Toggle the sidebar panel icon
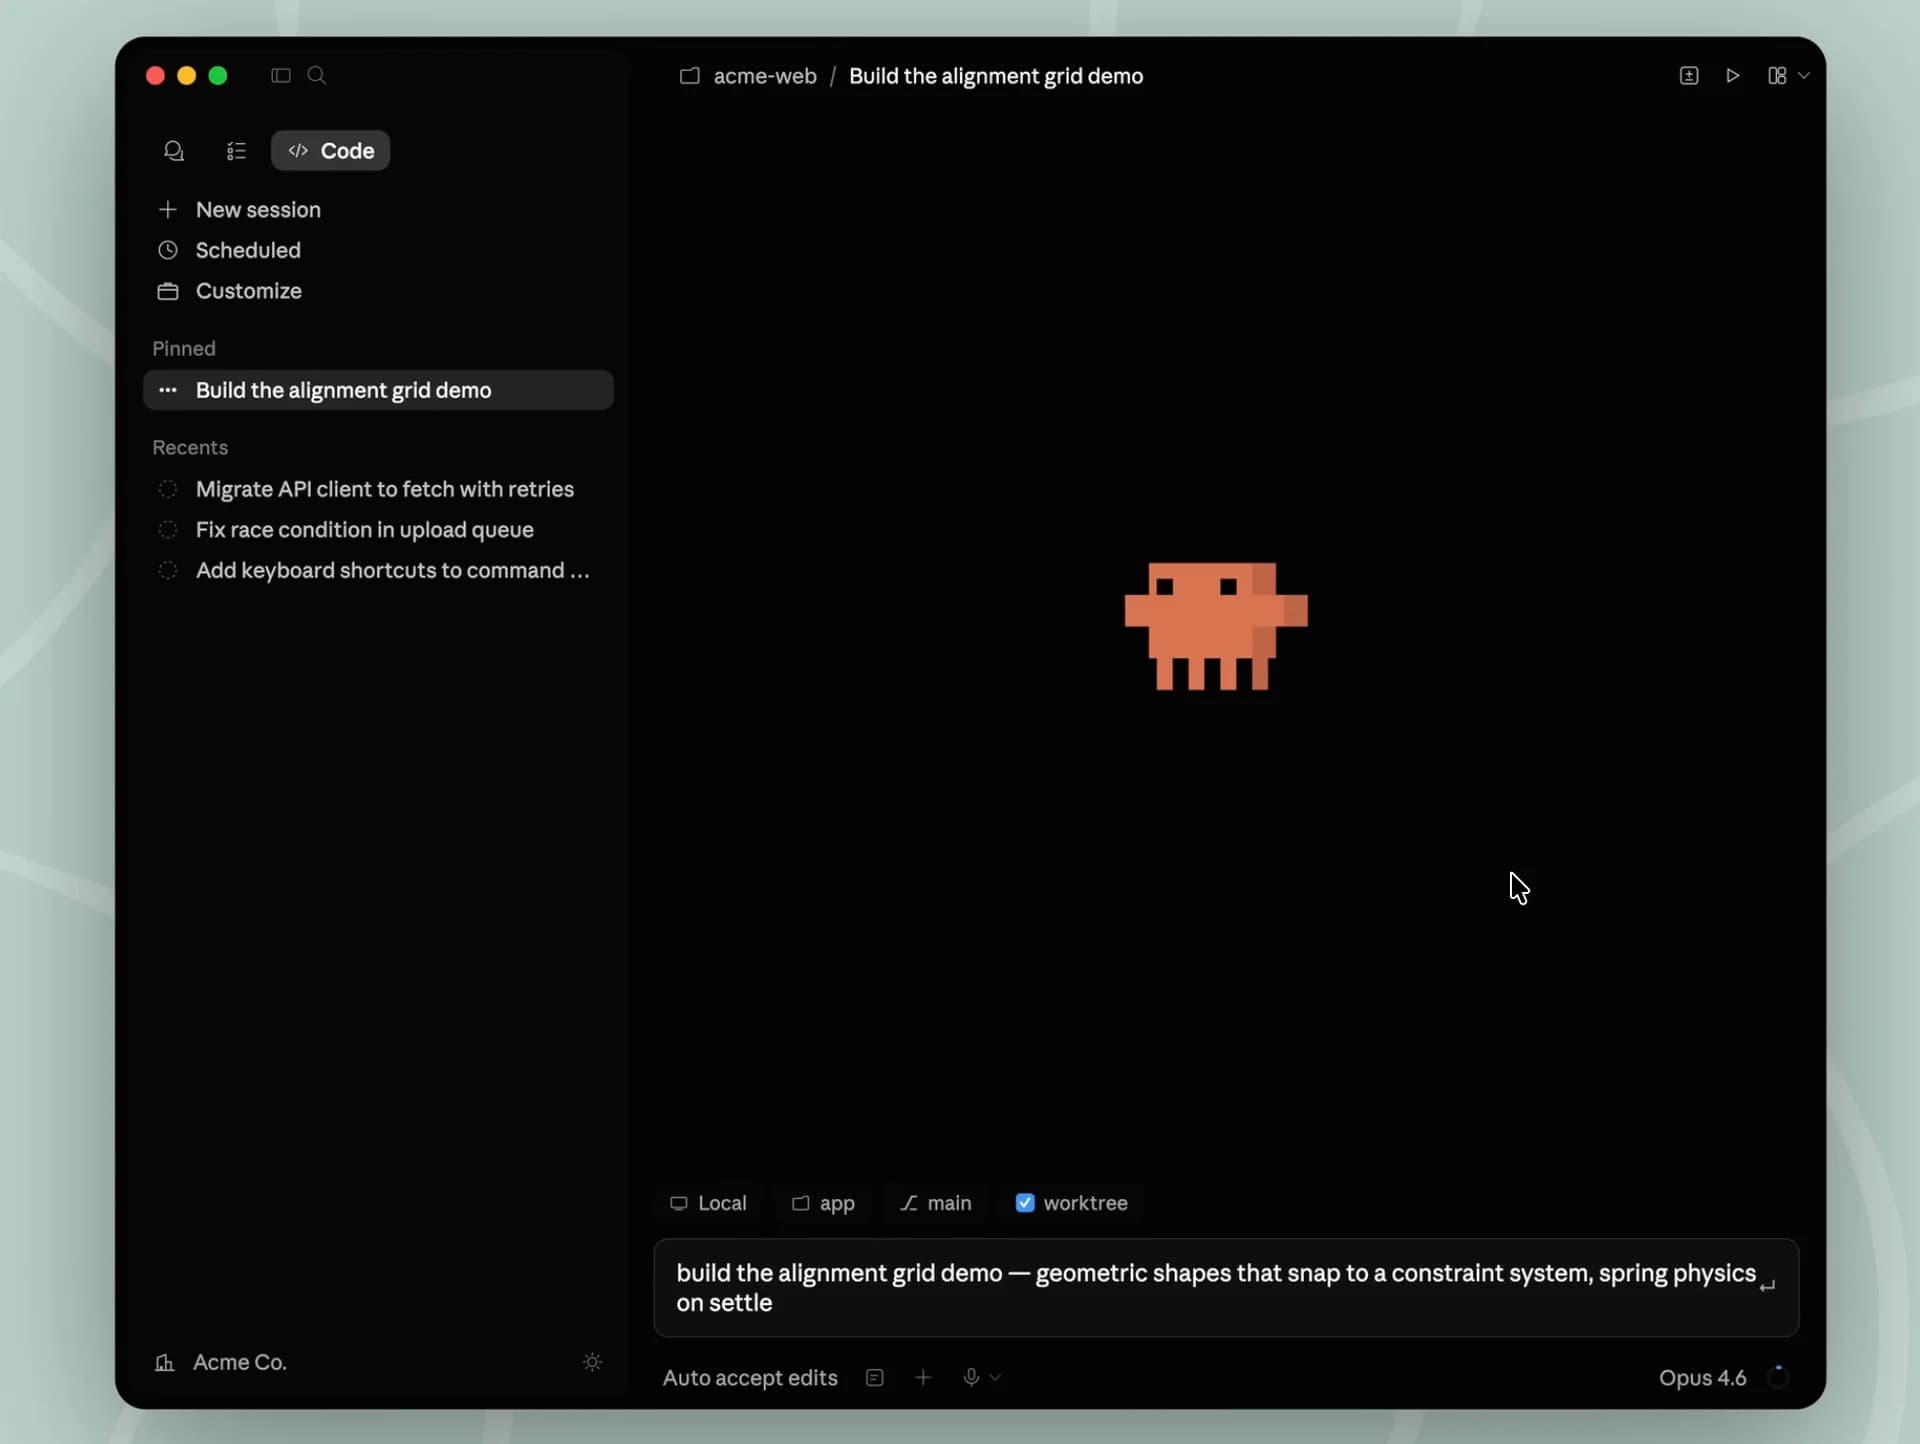1920x1444 pixels. point(280,76)
